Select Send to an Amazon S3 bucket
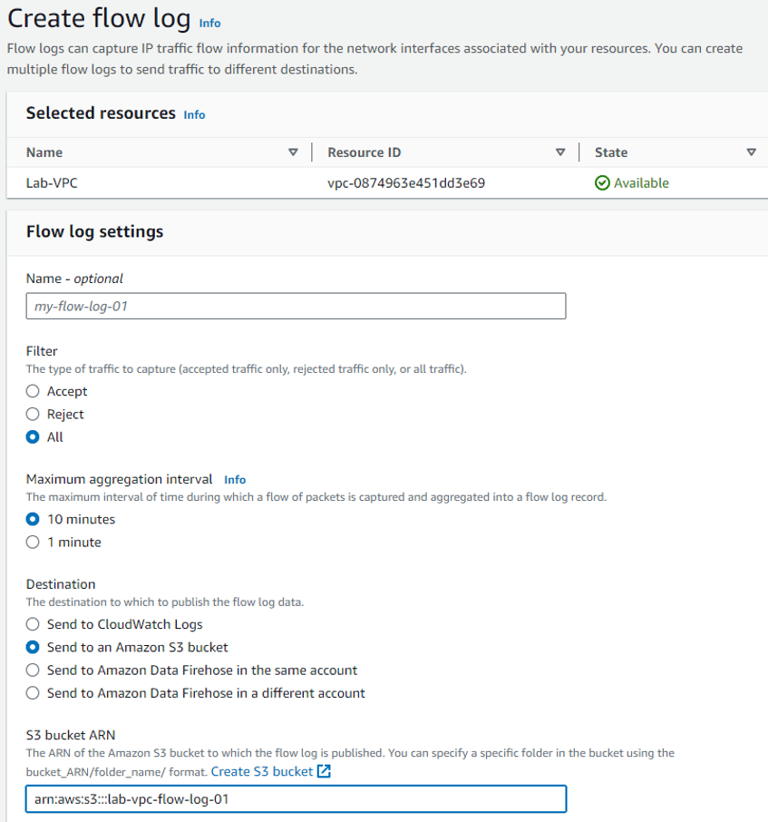Screen dimensions: 768x822 [33, 647]
